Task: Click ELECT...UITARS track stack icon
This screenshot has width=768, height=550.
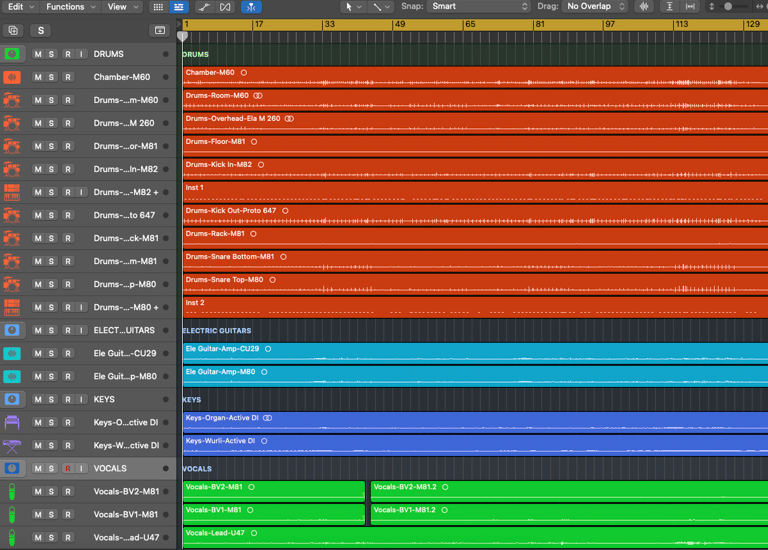Action: click(12, 330)
